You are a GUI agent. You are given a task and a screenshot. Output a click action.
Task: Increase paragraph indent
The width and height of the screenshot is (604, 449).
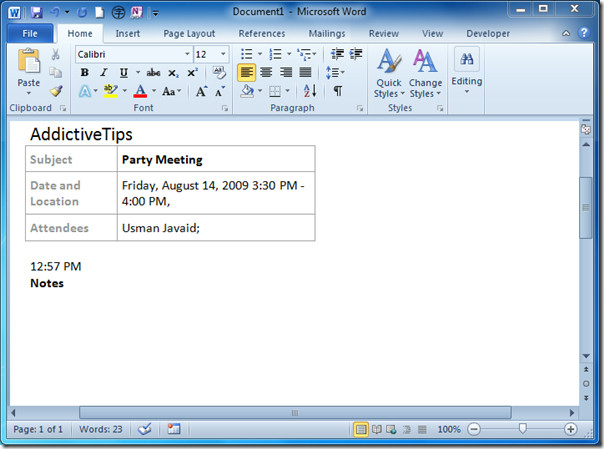click(356, 54)
